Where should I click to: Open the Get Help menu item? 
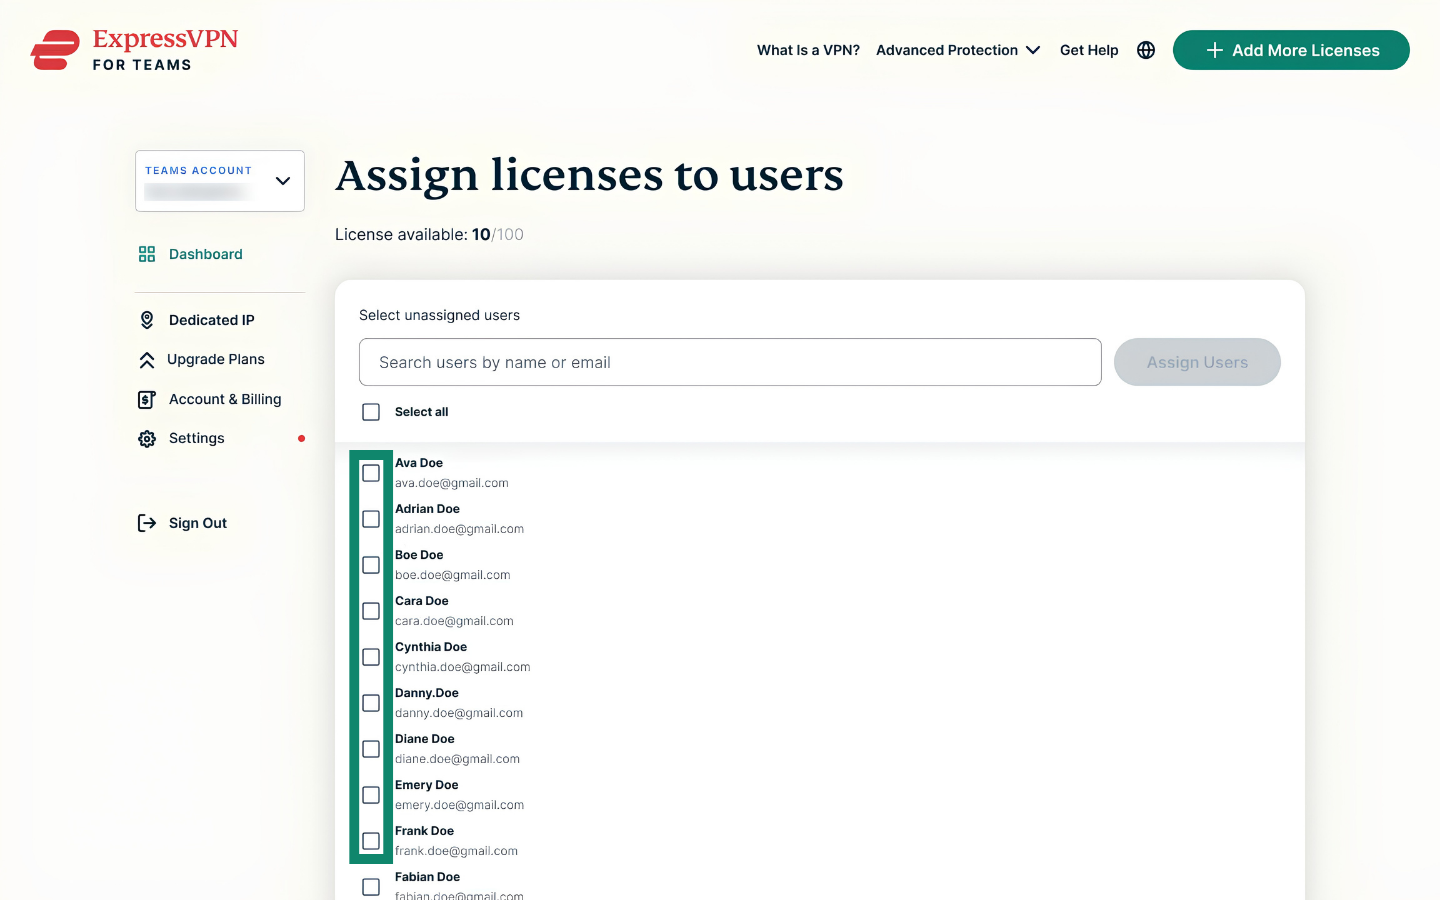1089,50
